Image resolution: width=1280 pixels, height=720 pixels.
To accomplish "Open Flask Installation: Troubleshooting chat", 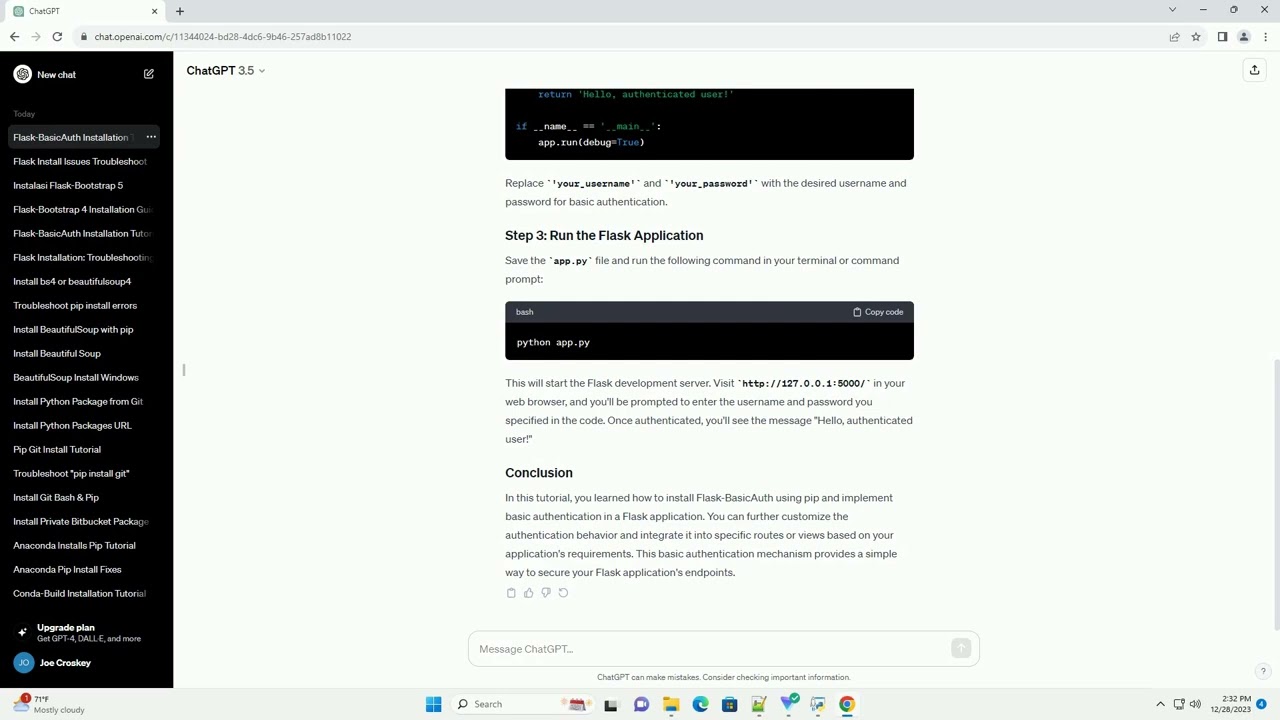I will tap(82, 257).
